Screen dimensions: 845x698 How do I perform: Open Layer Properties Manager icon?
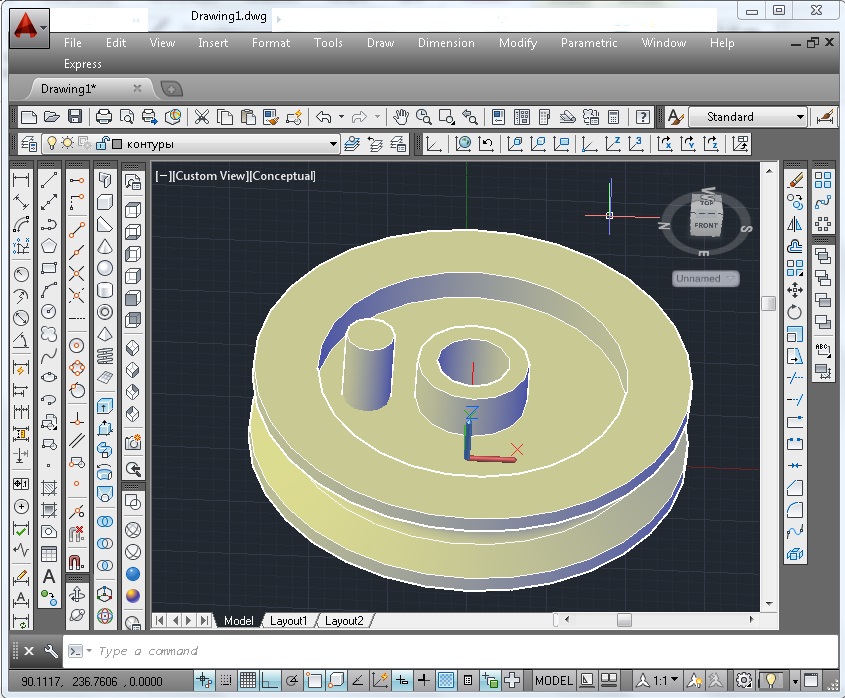29,144
